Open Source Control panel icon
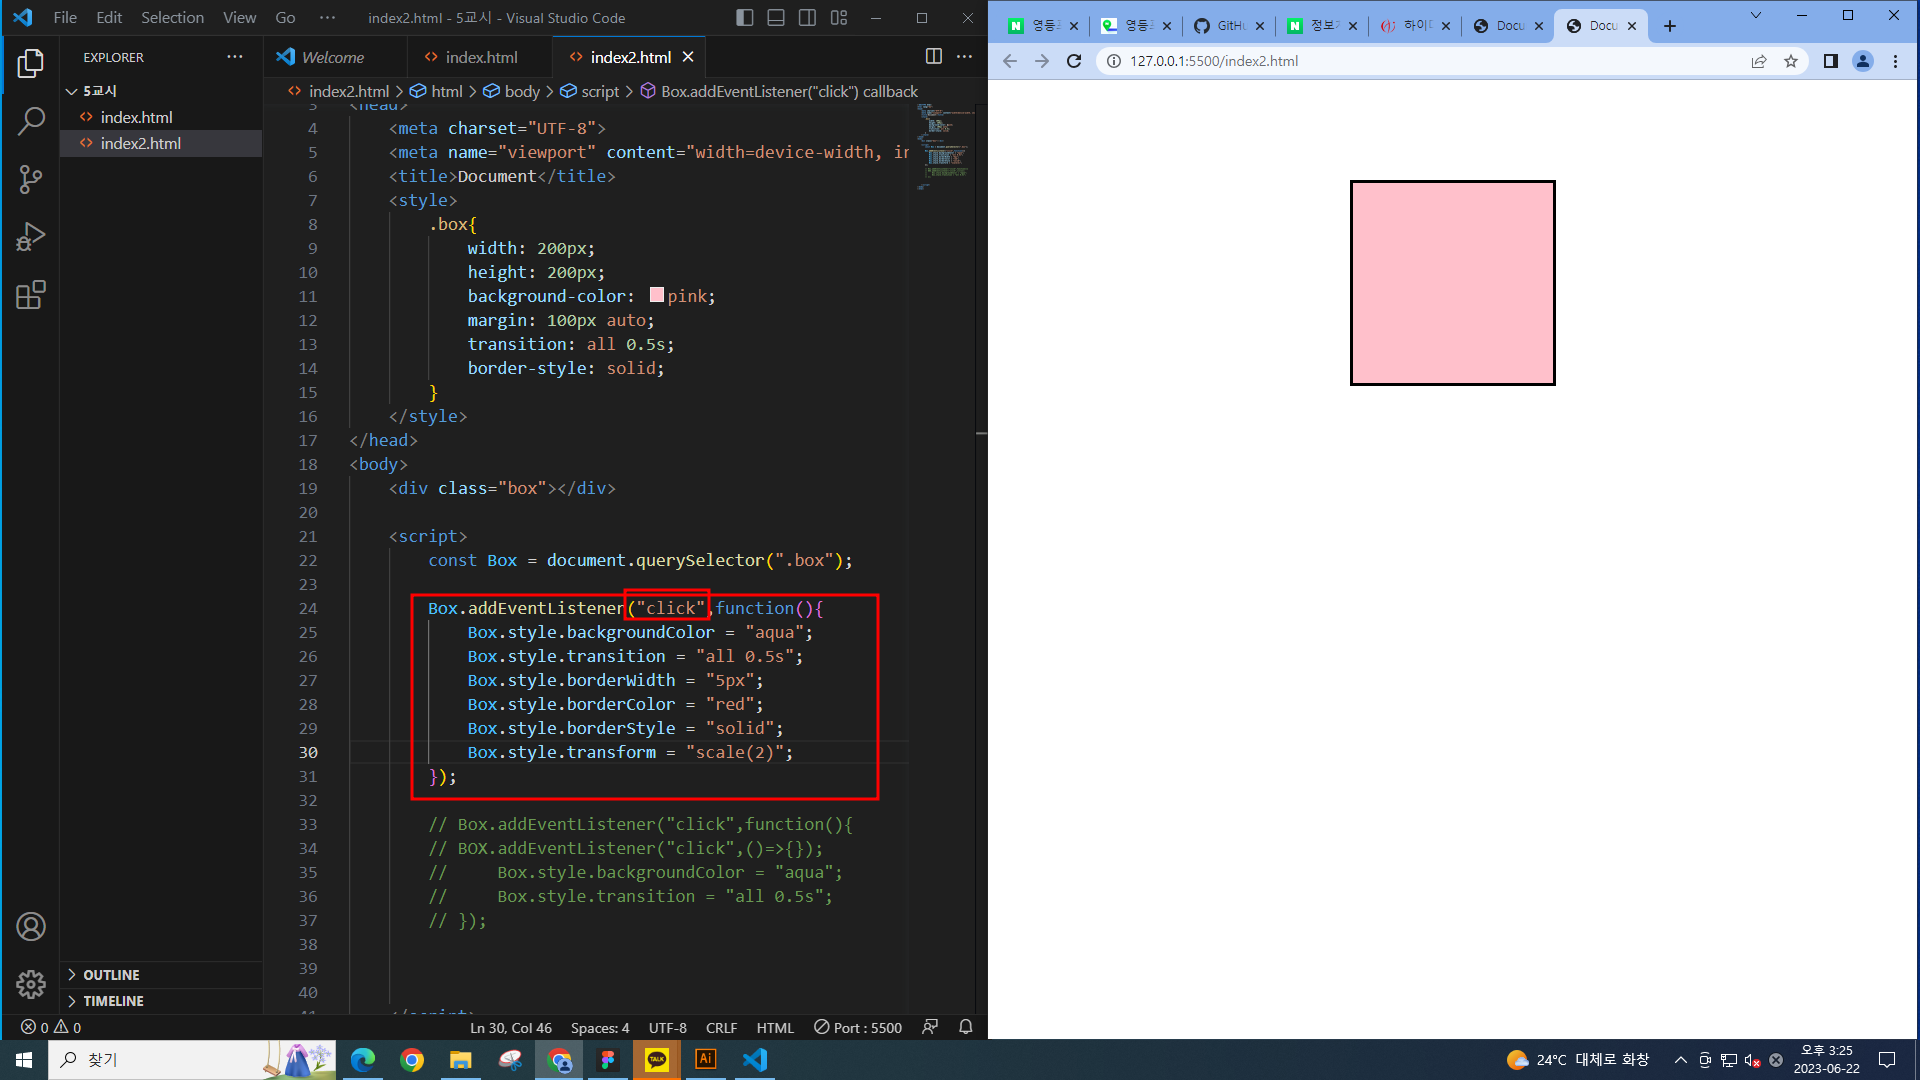This screenshot has width=1920, height=1080. click(x=31, y=180)
